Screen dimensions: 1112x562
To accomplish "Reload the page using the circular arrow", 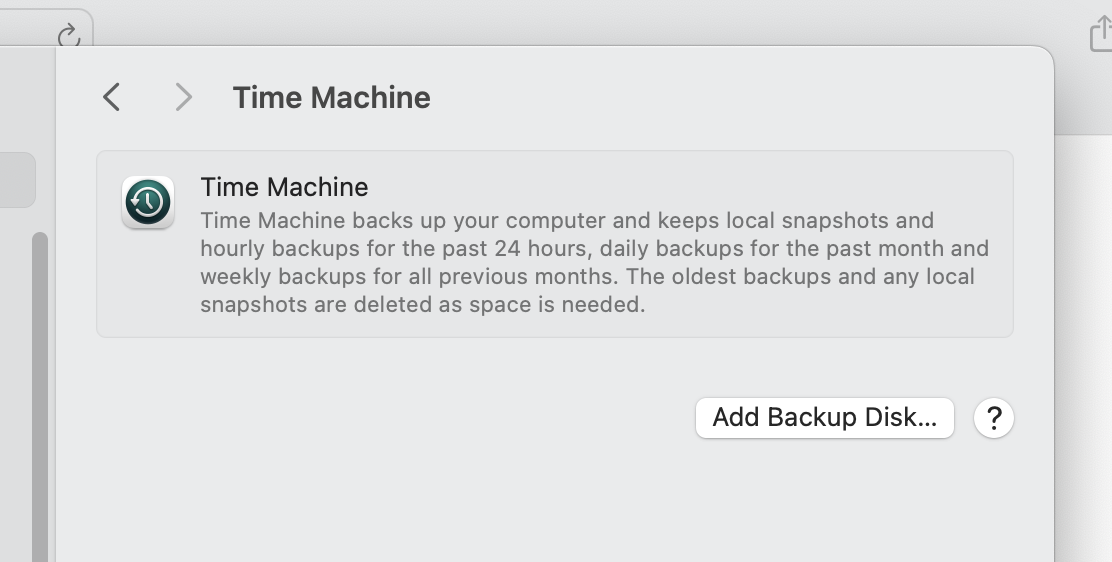I will [x=69, y=35].
